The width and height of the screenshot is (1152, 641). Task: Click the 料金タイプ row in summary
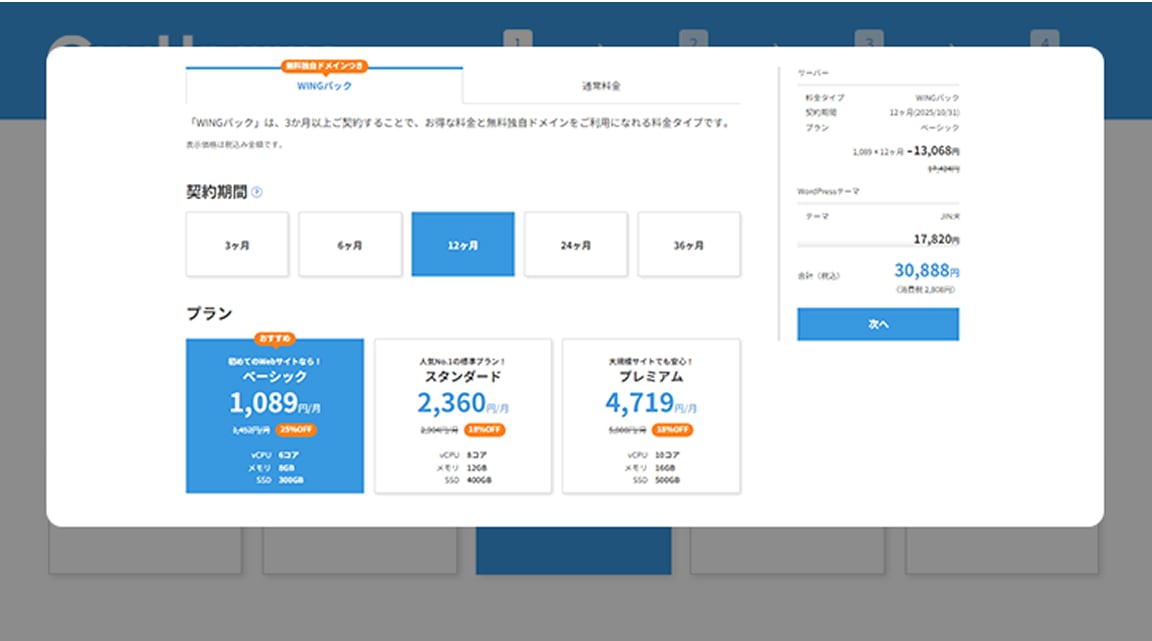click(x=882, y=98)
